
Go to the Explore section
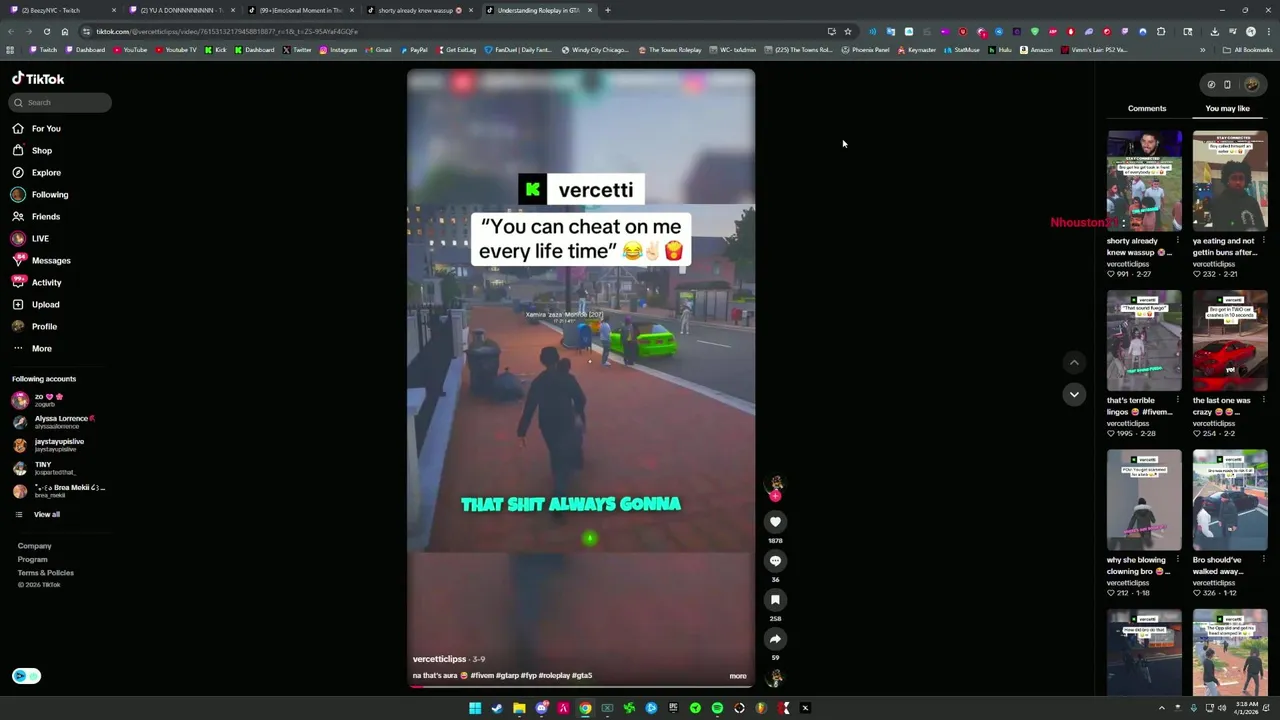point(37,173)
